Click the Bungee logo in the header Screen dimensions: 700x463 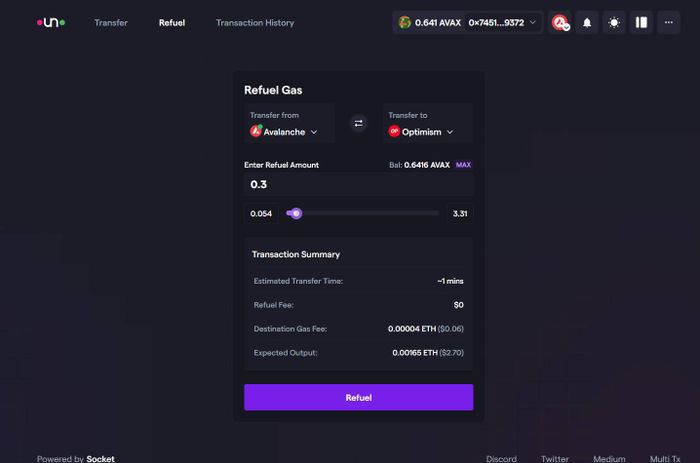(x=51, y=22)
